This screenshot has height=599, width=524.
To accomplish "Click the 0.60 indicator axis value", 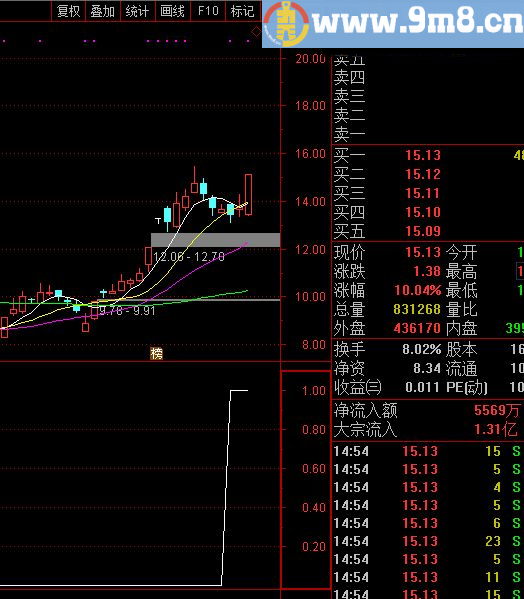I will pyautogui.click(x=314, y=469).
